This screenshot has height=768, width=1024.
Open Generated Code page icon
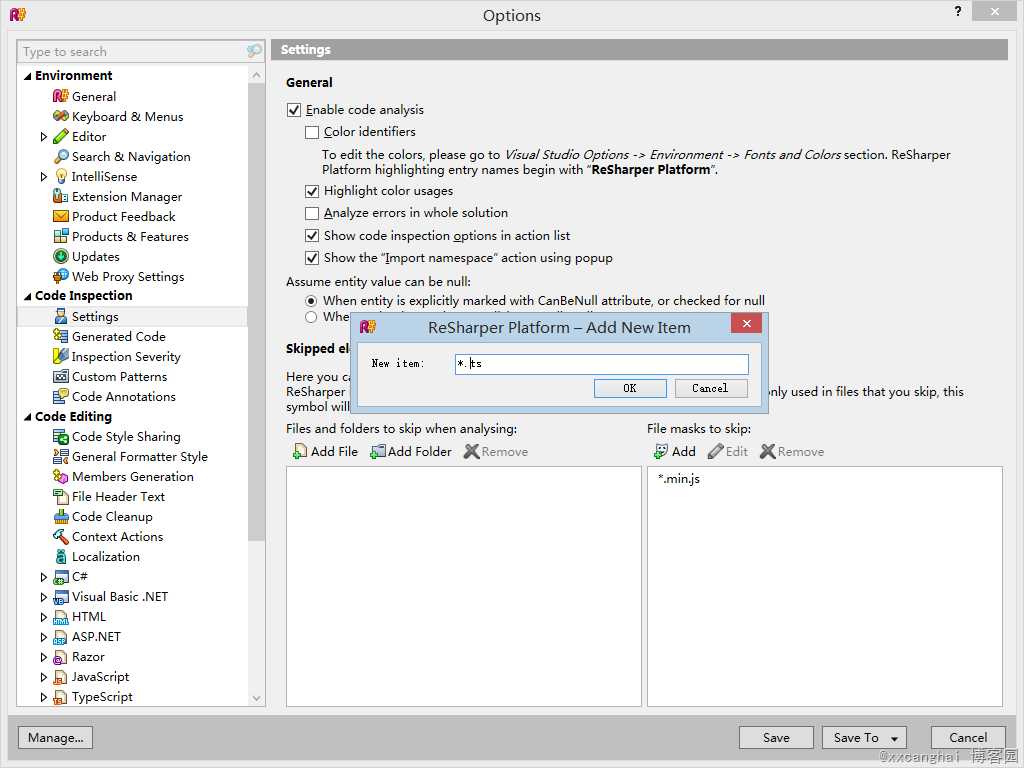[60, 336]
